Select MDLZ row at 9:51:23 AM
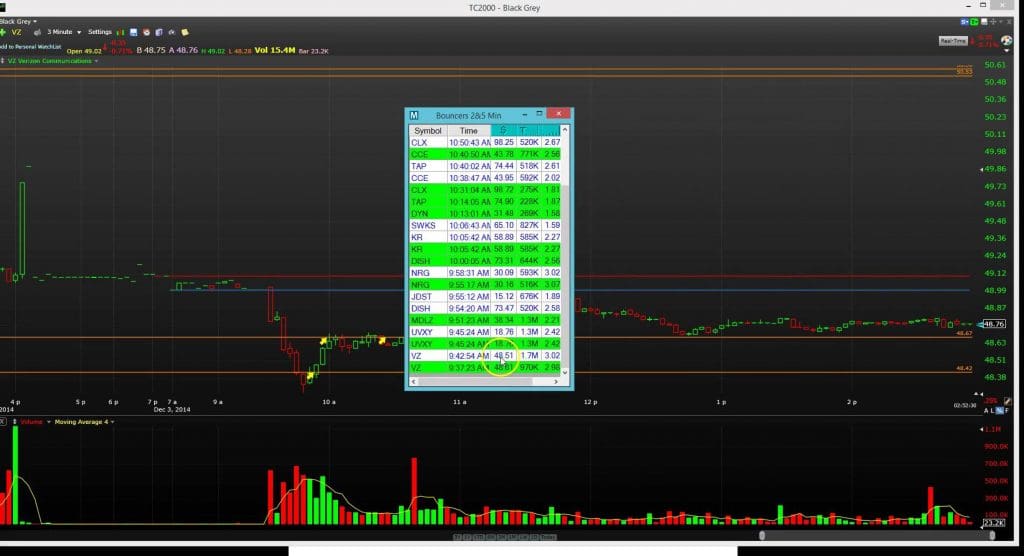1024x556 pixels. coord(485,320)
